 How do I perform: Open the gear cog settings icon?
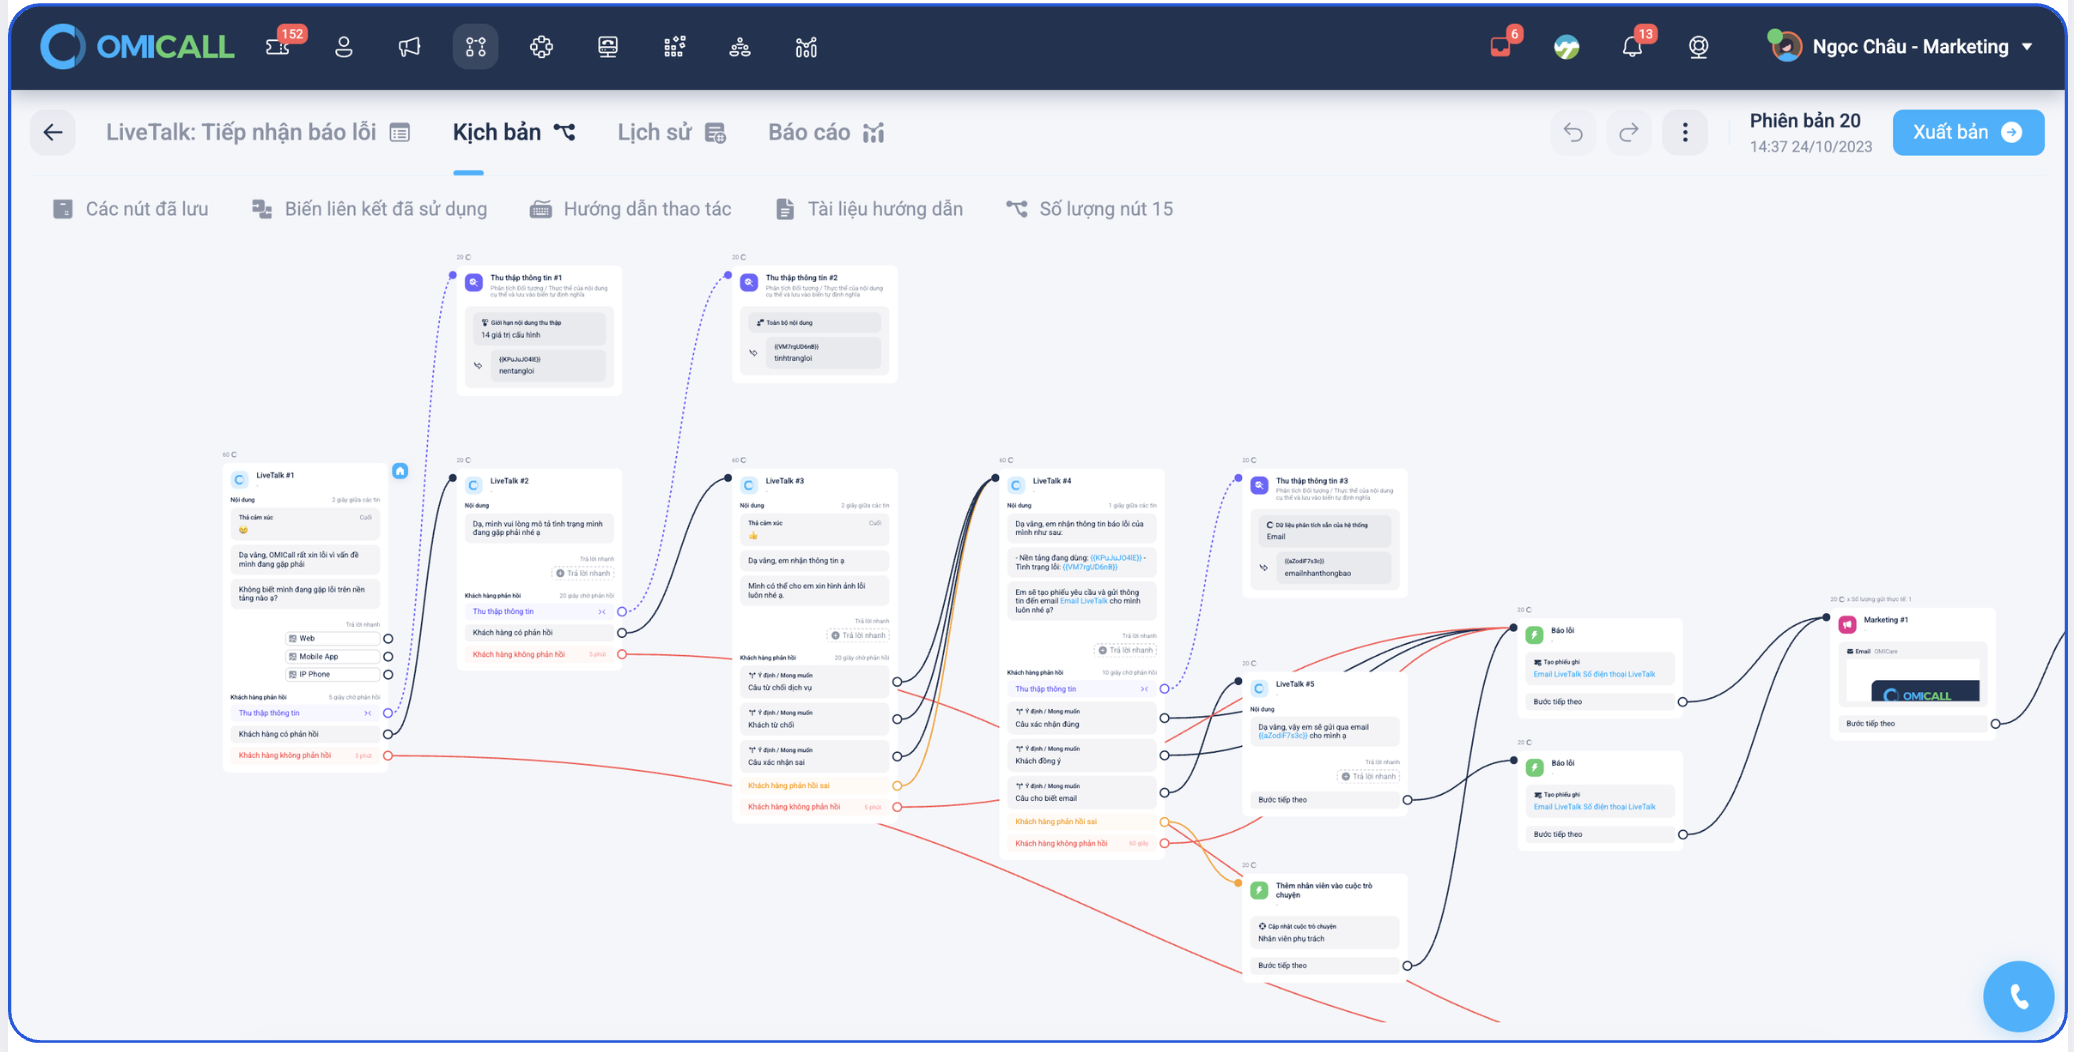(x=541, y=47)
